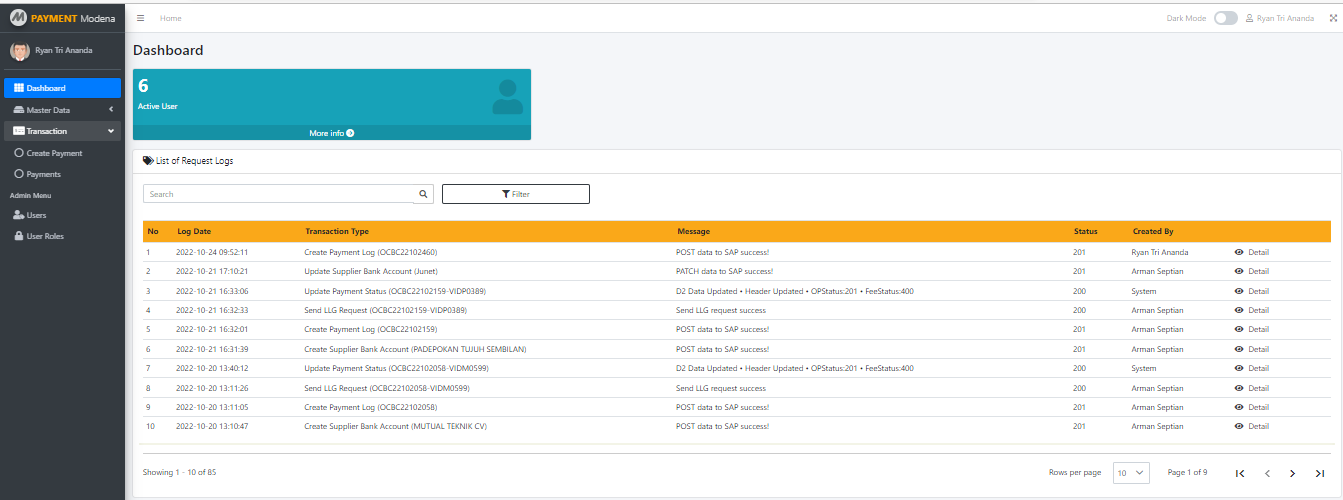
Task: Click the hamburger menu icon to collapse sidebar
Action: 141,18
